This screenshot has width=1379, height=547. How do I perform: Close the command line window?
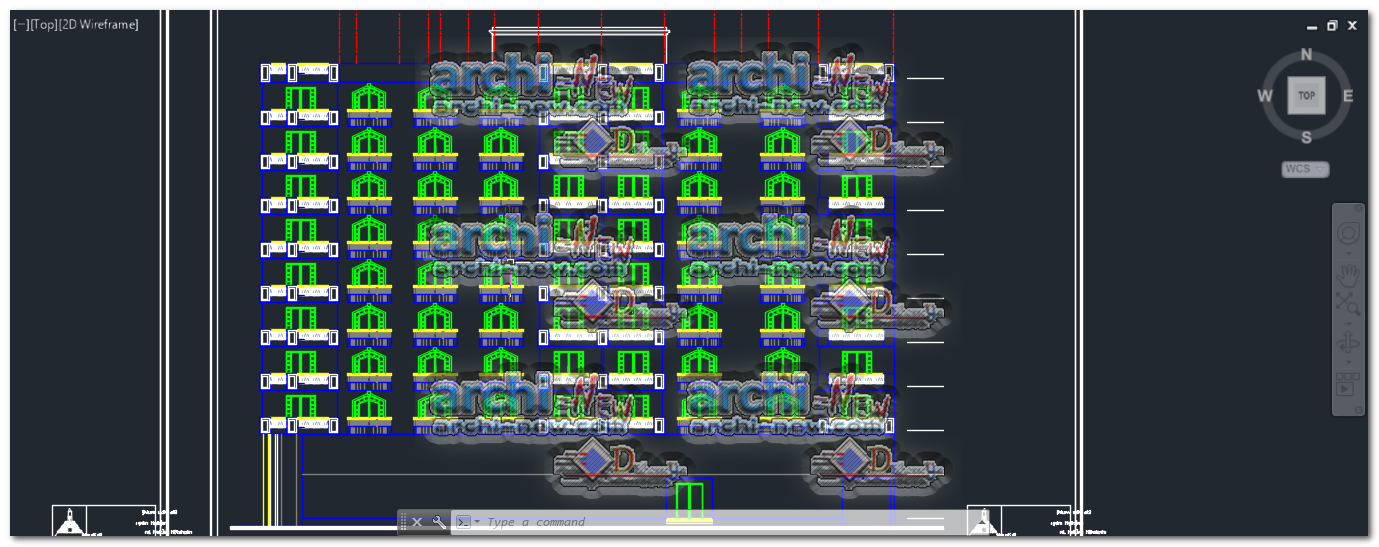[x=417, y=522]
